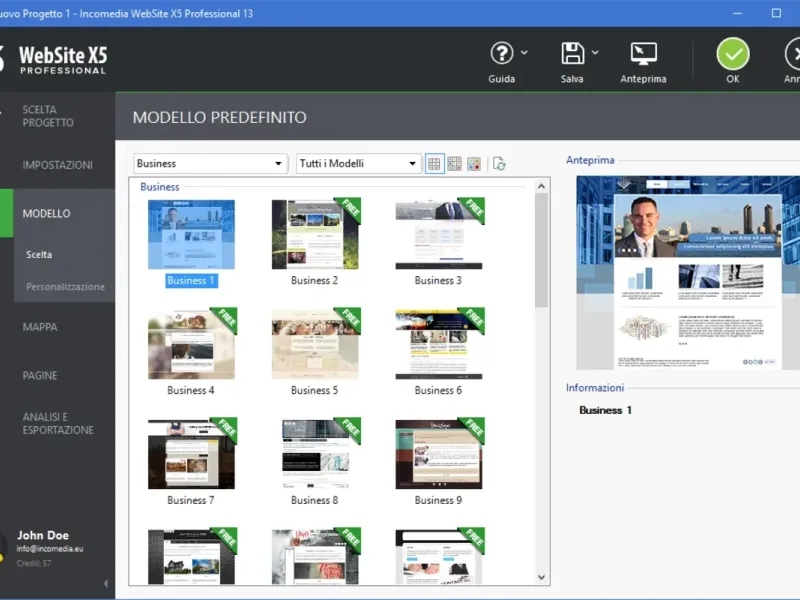
Task: Select the Business 1 template thumbnail
Action: click(x=191, y=234)
